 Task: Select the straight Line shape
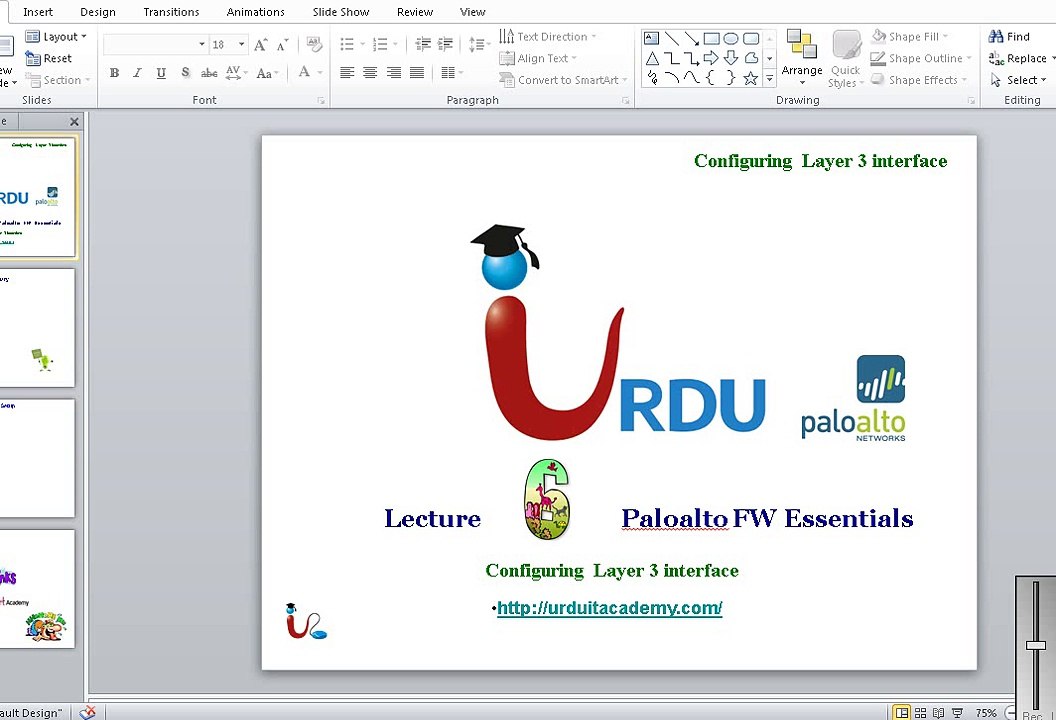coord(671,38)
